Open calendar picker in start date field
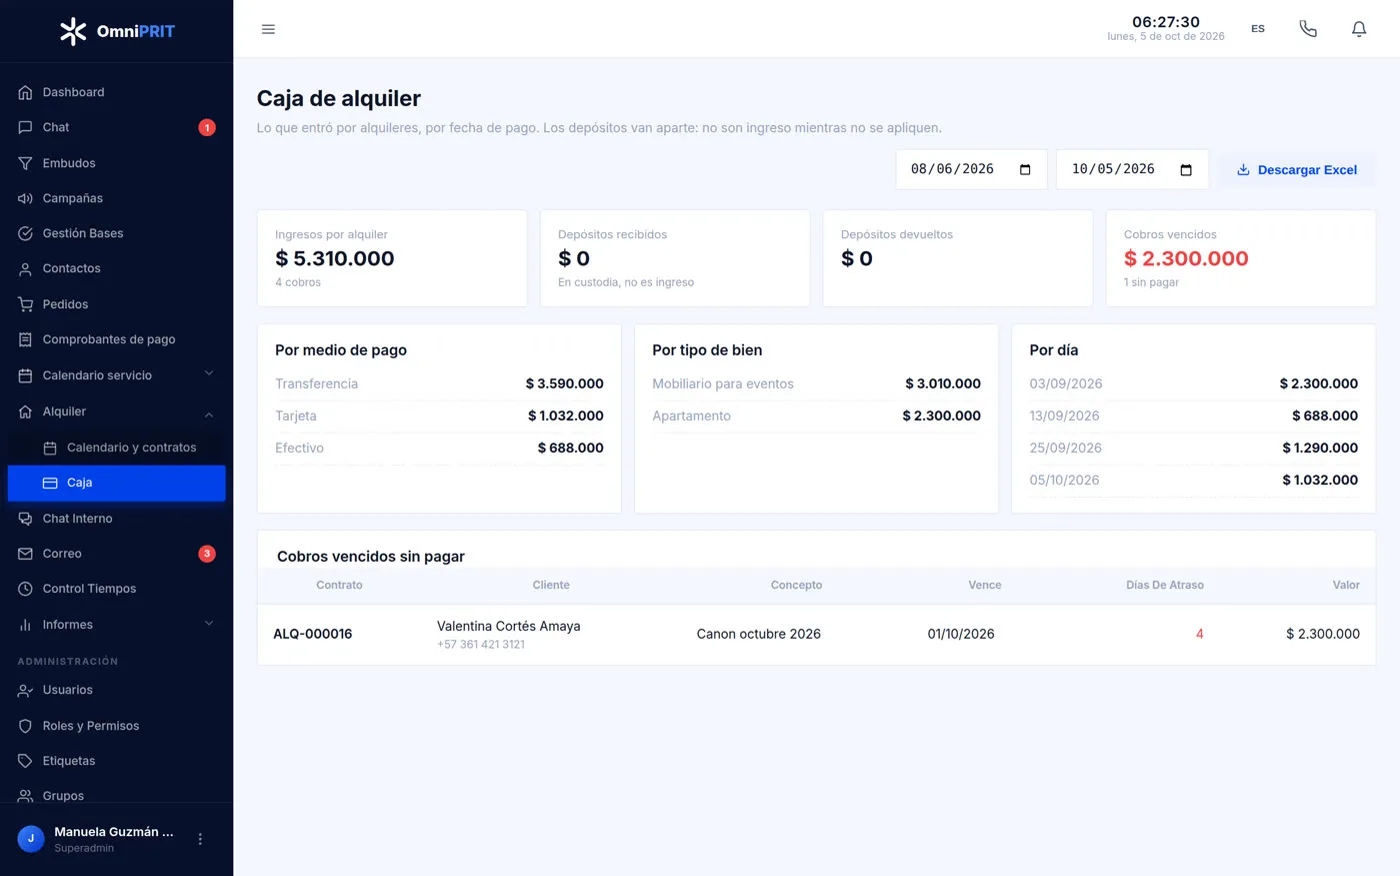The width and height of the screenshot is (1400, 876). point(1025,170)
